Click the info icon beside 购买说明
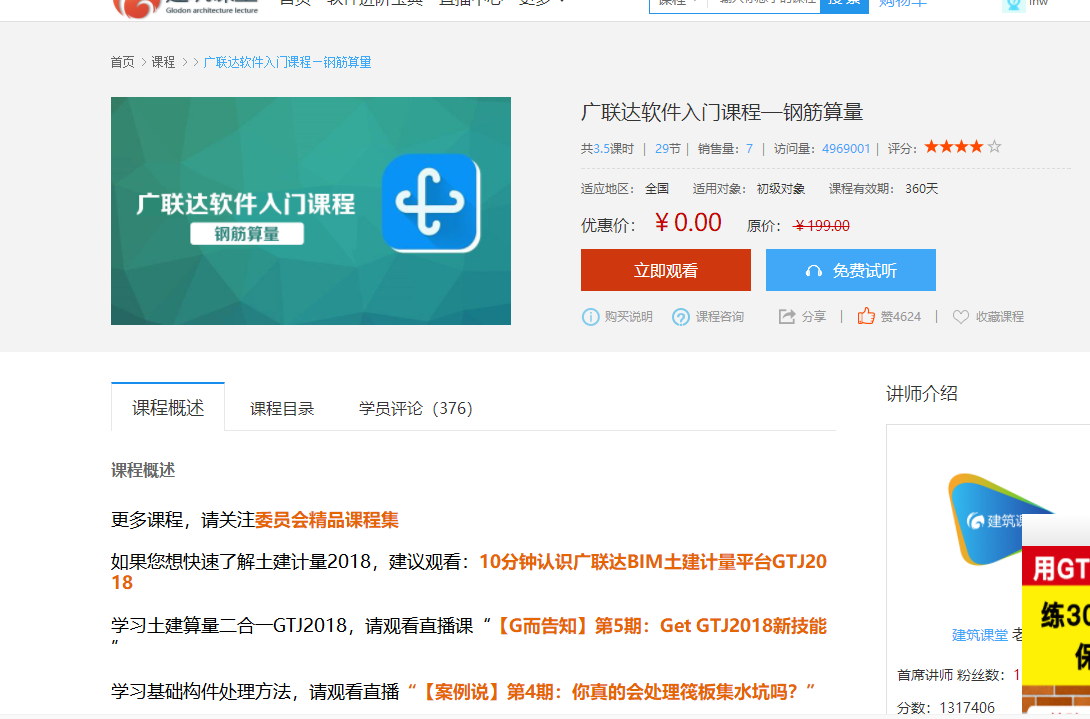 (x=590, y=317)
